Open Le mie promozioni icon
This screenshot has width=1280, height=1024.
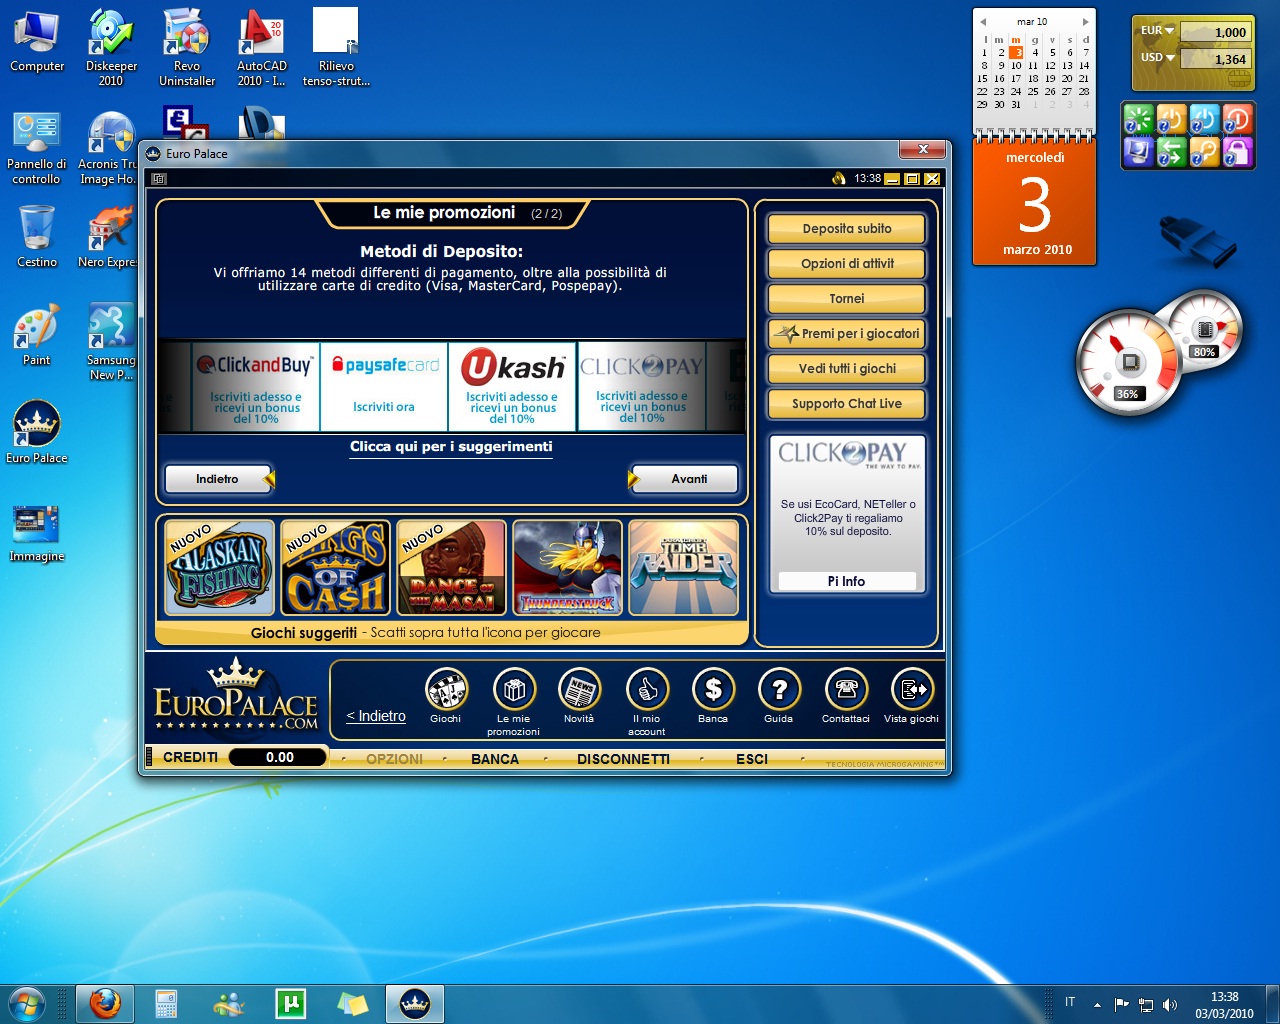514,690
